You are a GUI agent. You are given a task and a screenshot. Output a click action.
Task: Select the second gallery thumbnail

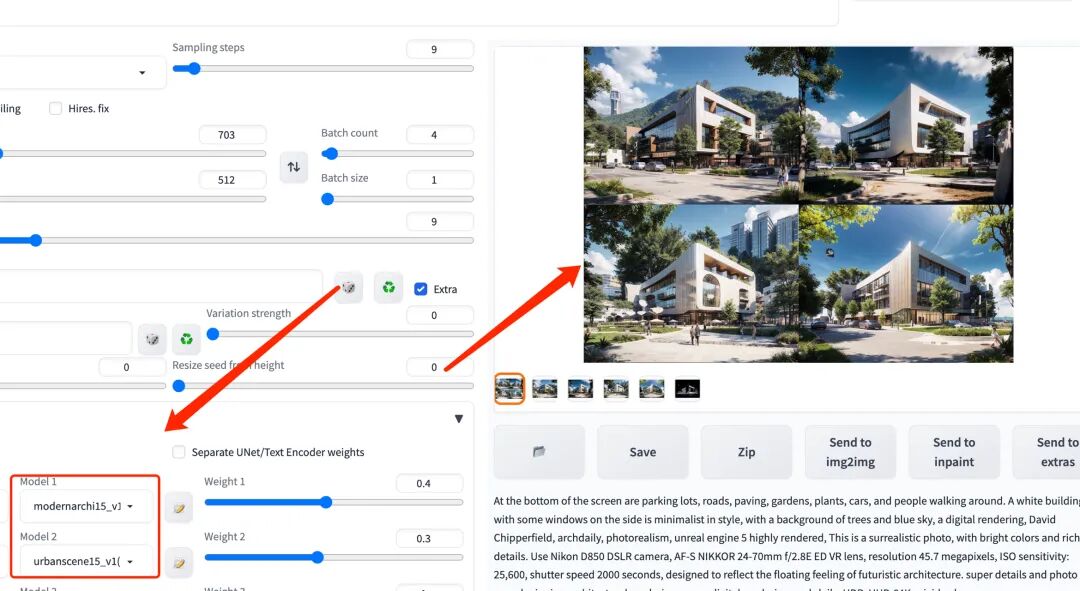click(x=545, y=389)
